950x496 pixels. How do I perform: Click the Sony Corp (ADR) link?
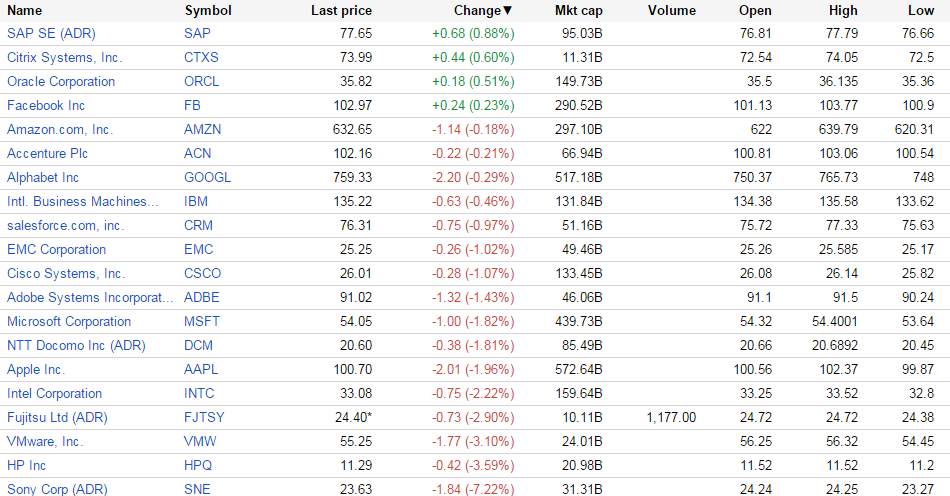pos(57,489)
